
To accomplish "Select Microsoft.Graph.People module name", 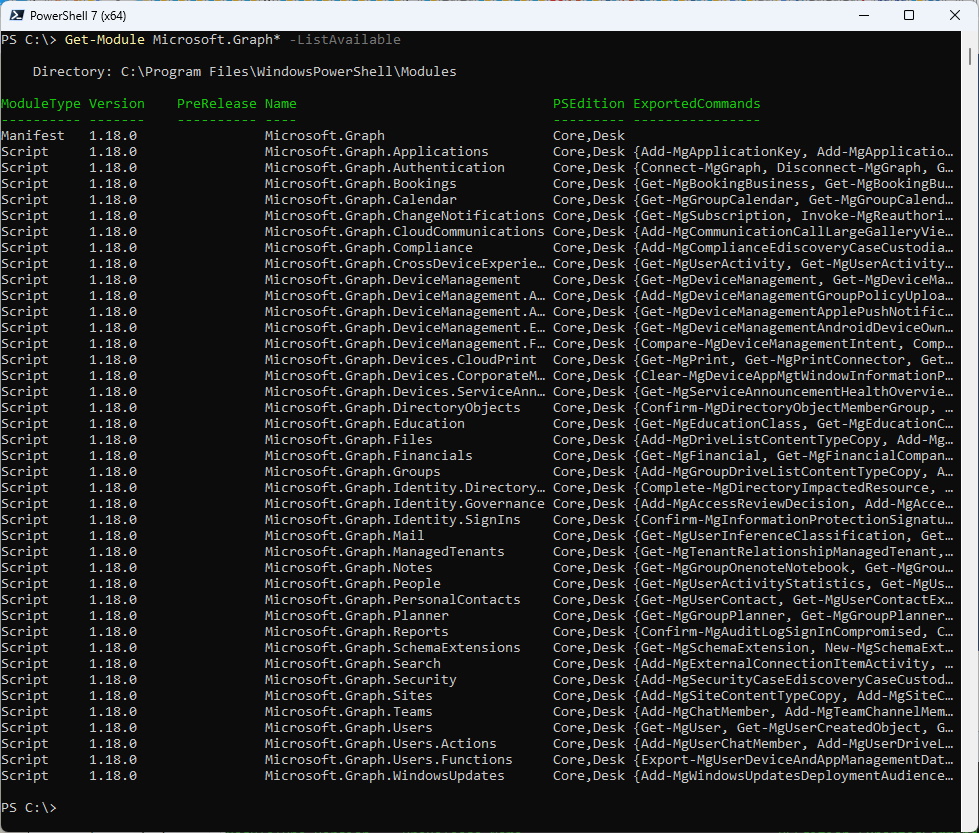I will pos(353,584).
